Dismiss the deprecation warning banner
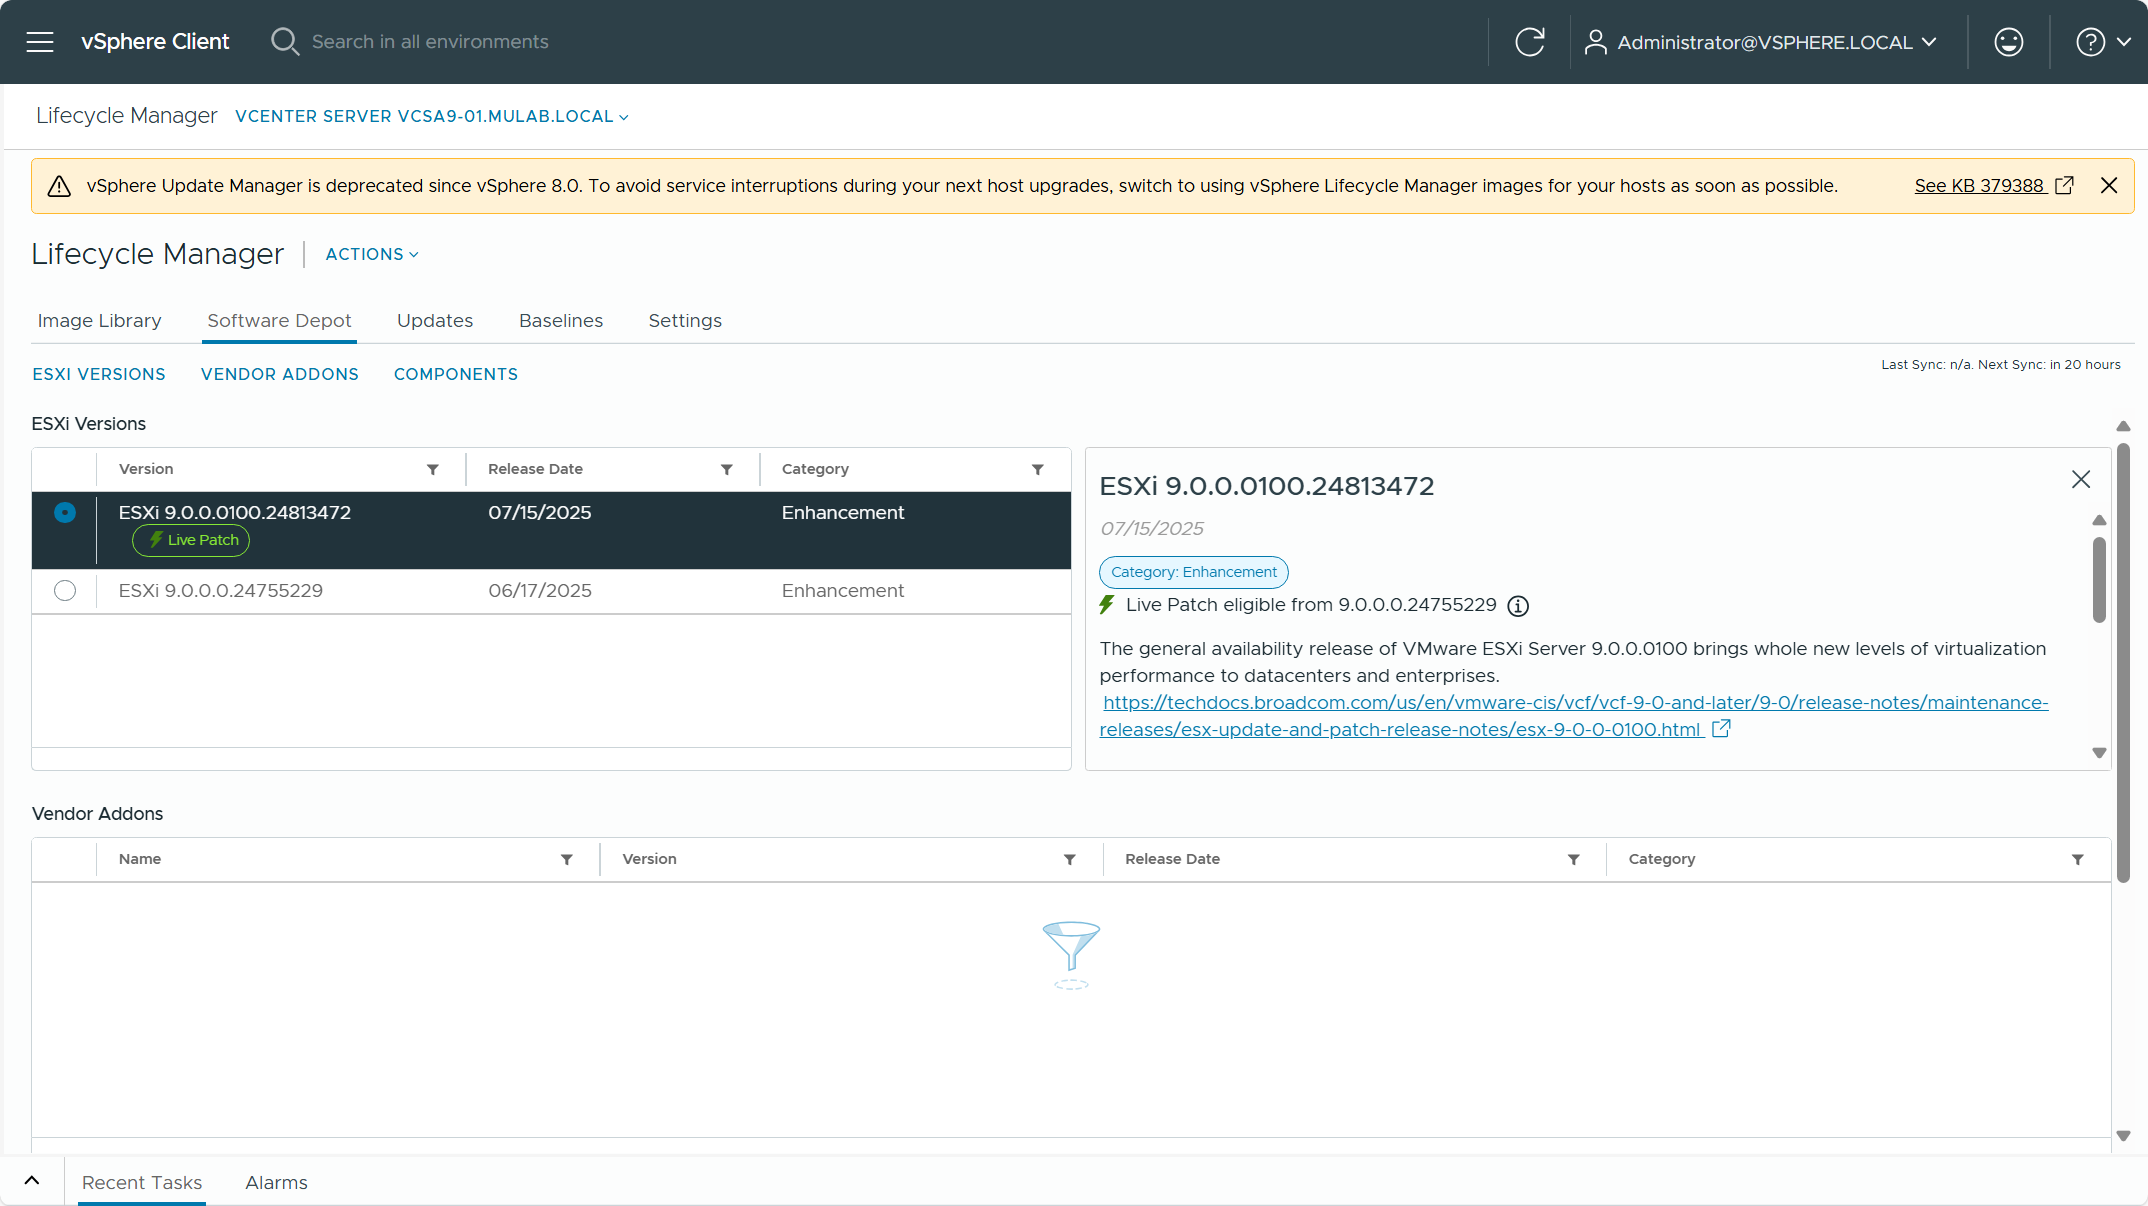 point(2109,186)
